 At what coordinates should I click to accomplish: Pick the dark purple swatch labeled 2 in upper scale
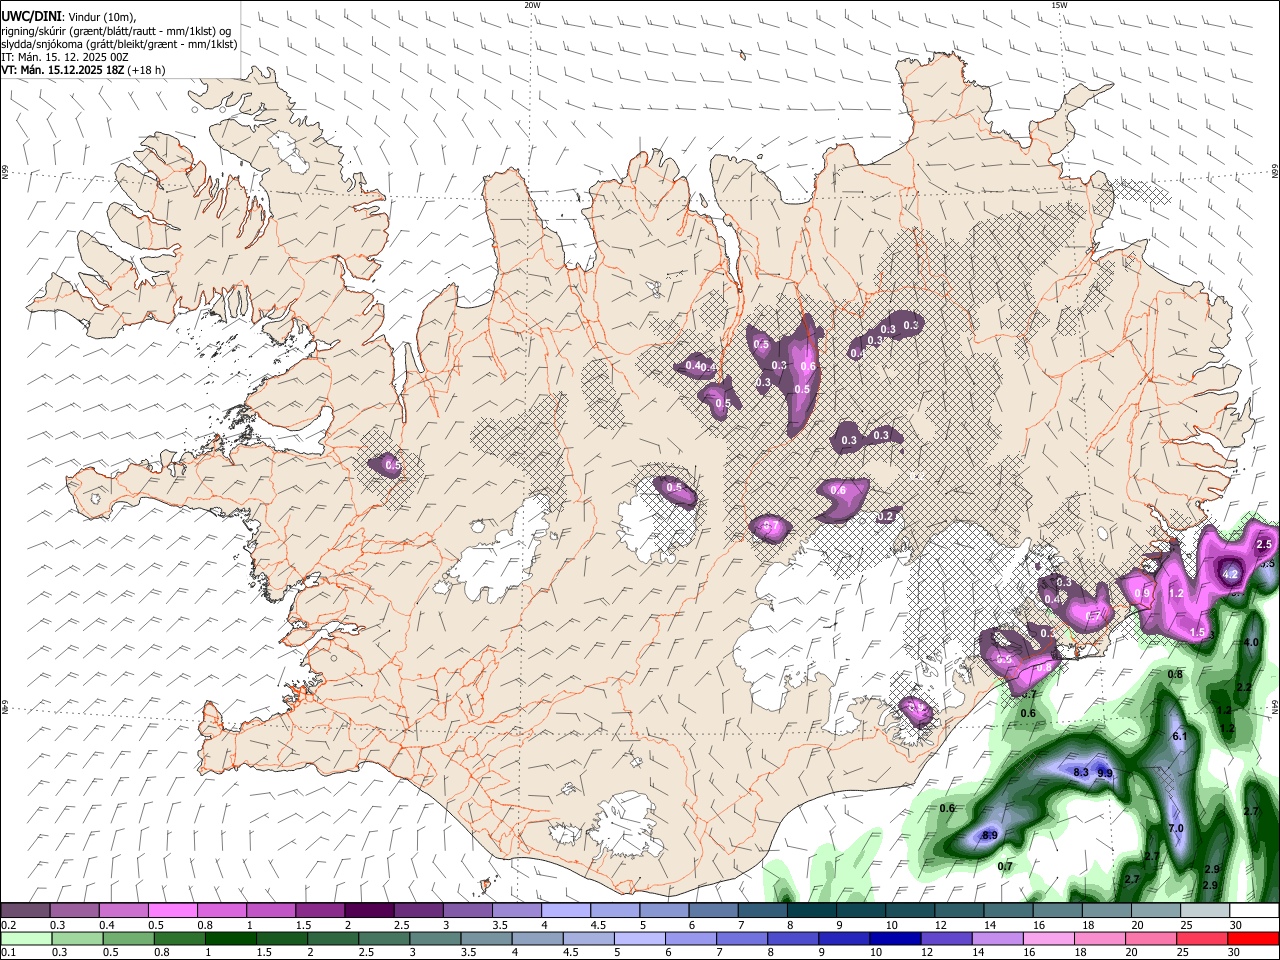click(x=369, y=911)
